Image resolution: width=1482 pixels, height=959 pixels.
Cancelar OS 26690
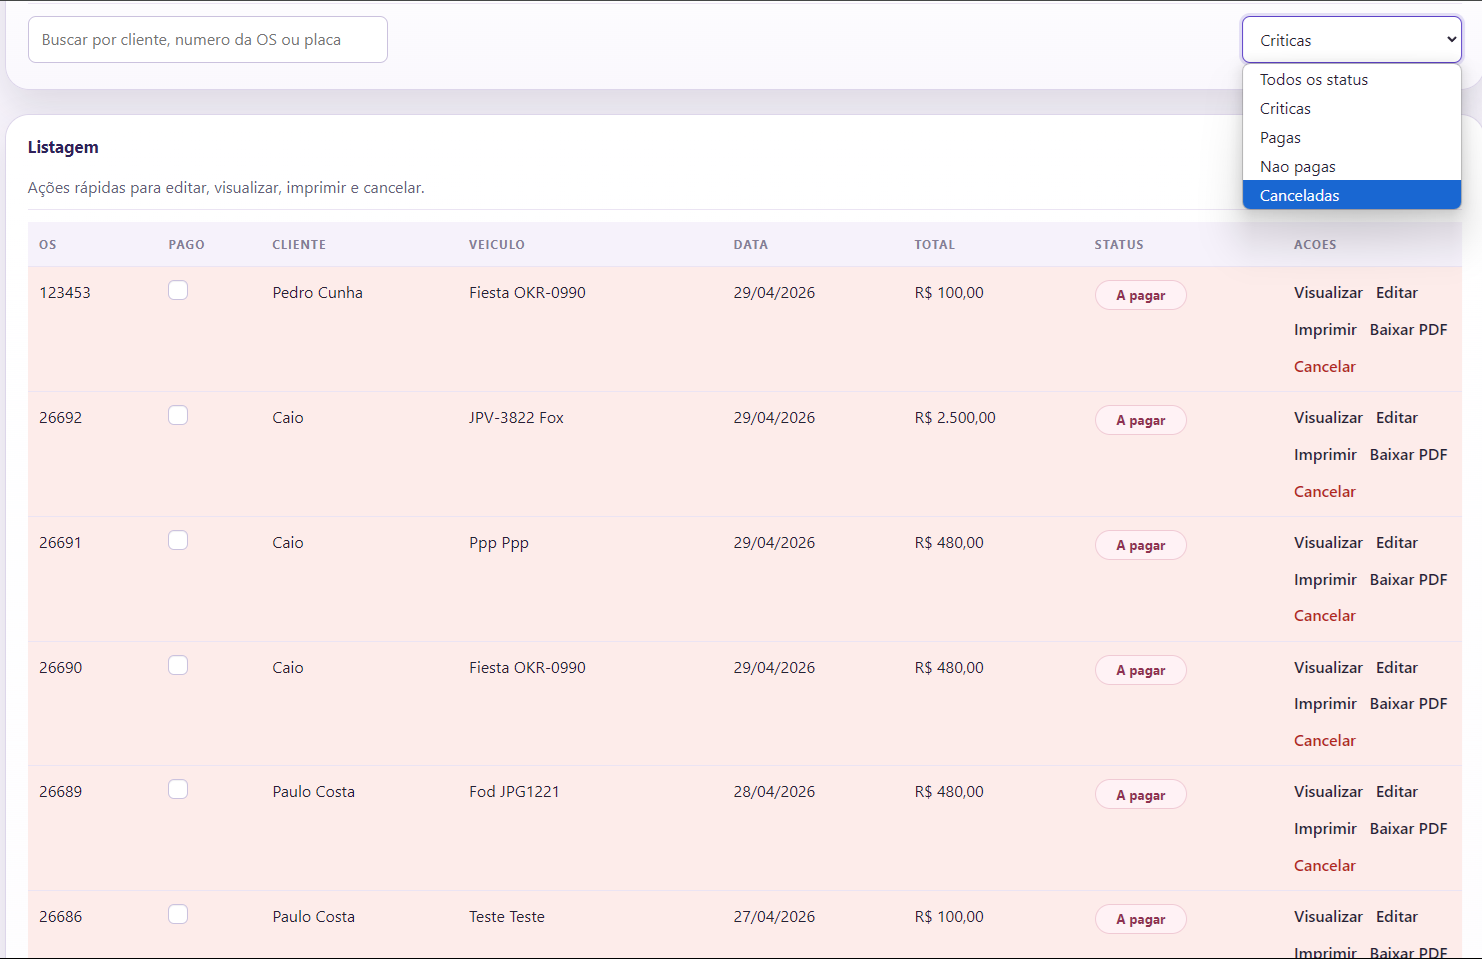click(x=1325, y=741)
